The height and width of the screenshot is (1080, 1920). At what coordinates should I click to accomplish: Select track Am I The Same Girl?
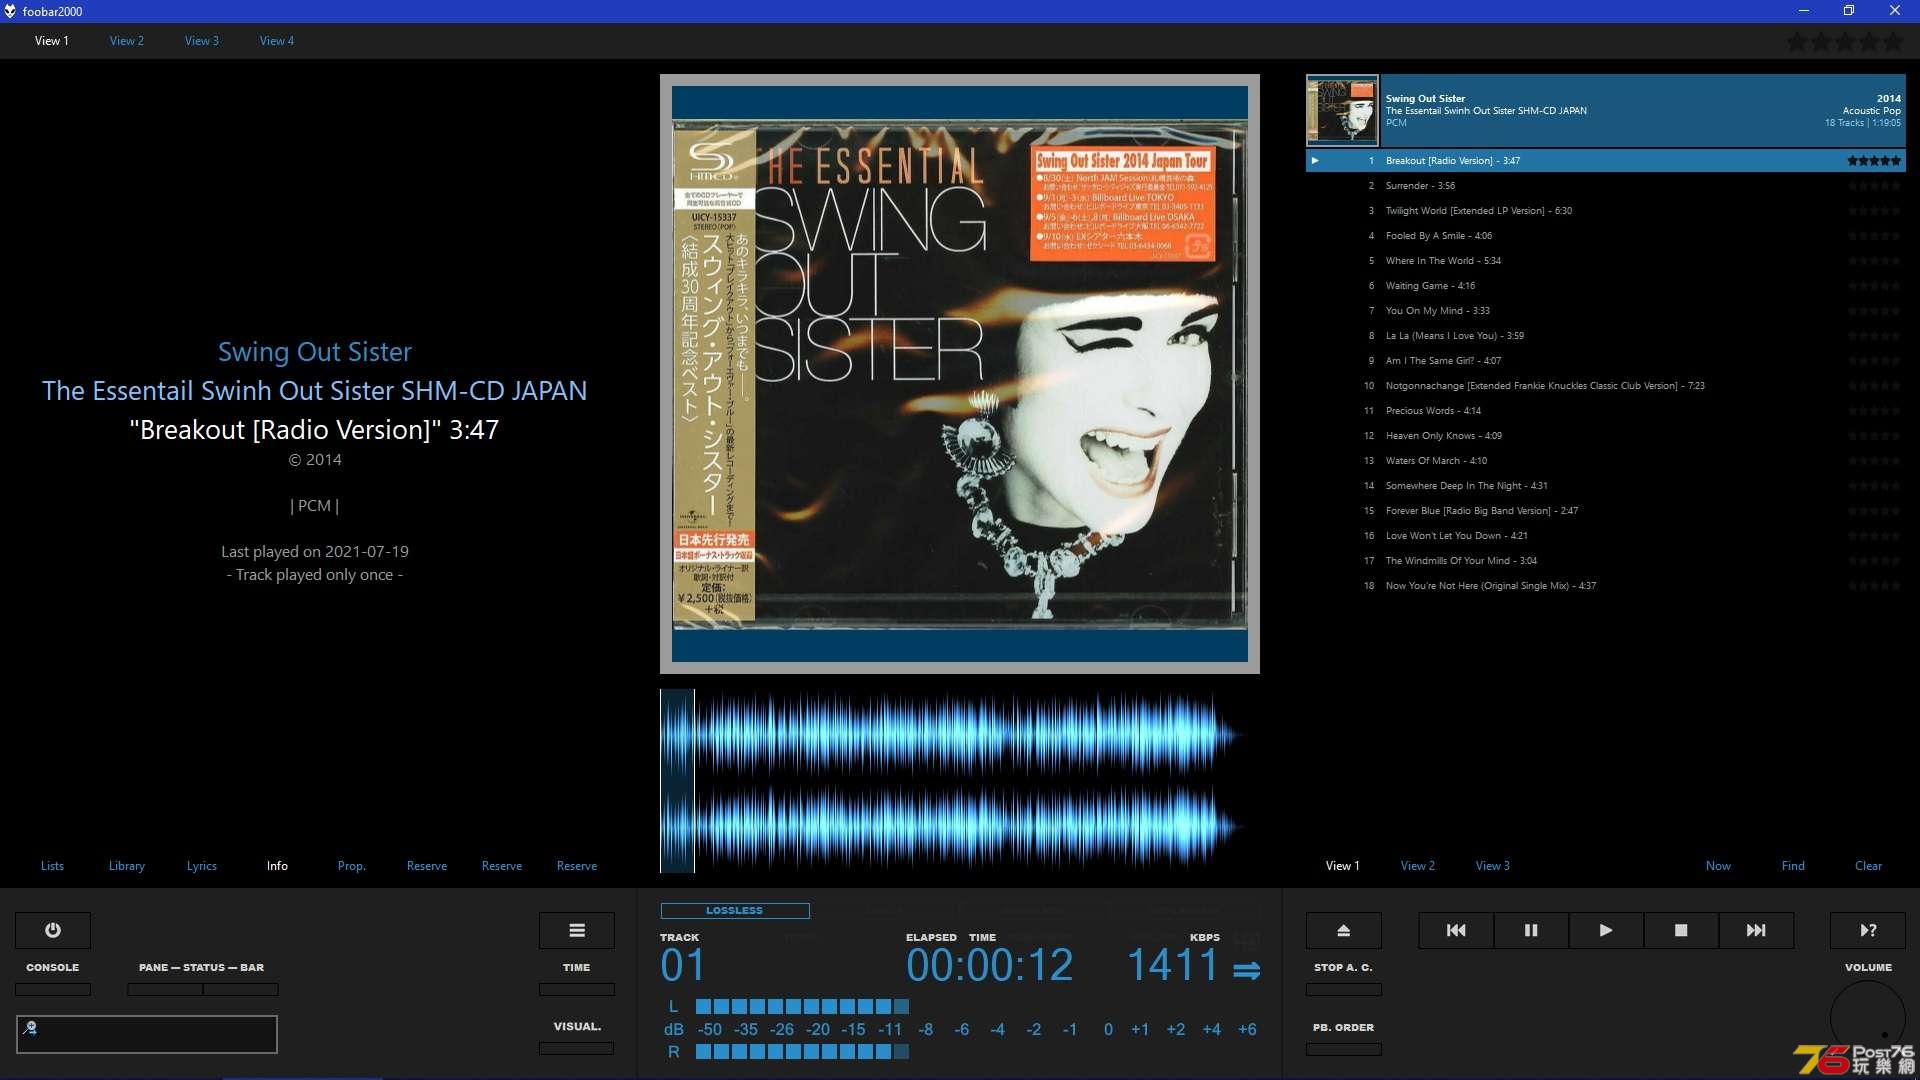1605,361
